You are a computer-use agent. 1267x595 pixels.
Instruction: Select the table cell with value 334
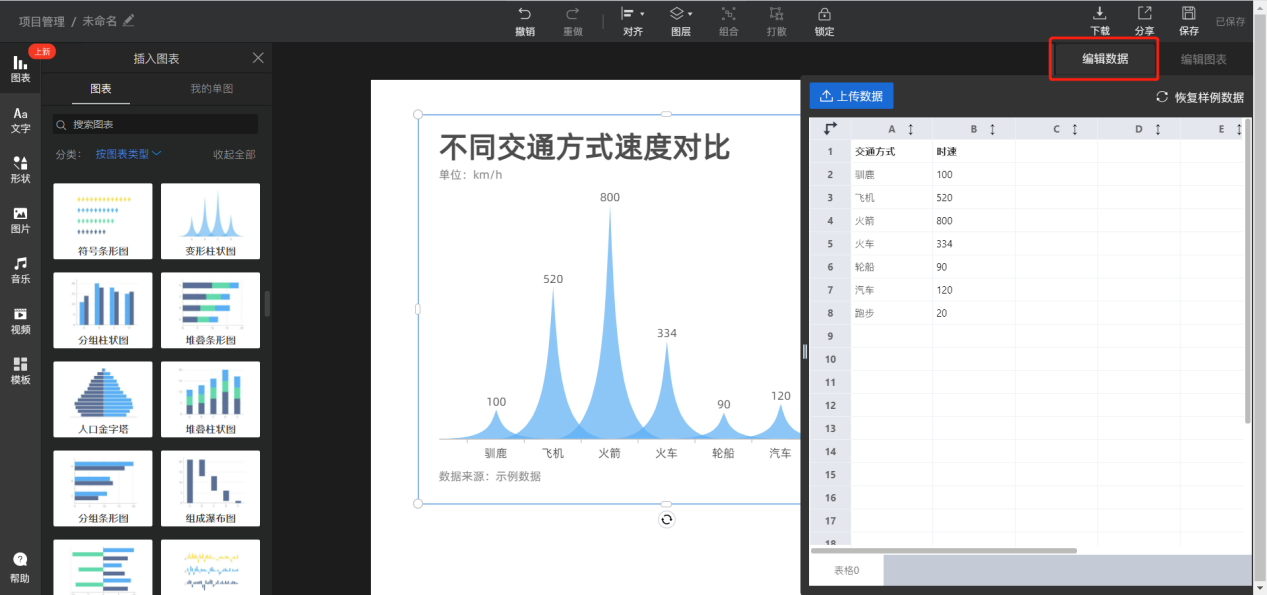[x=974, y=244]
